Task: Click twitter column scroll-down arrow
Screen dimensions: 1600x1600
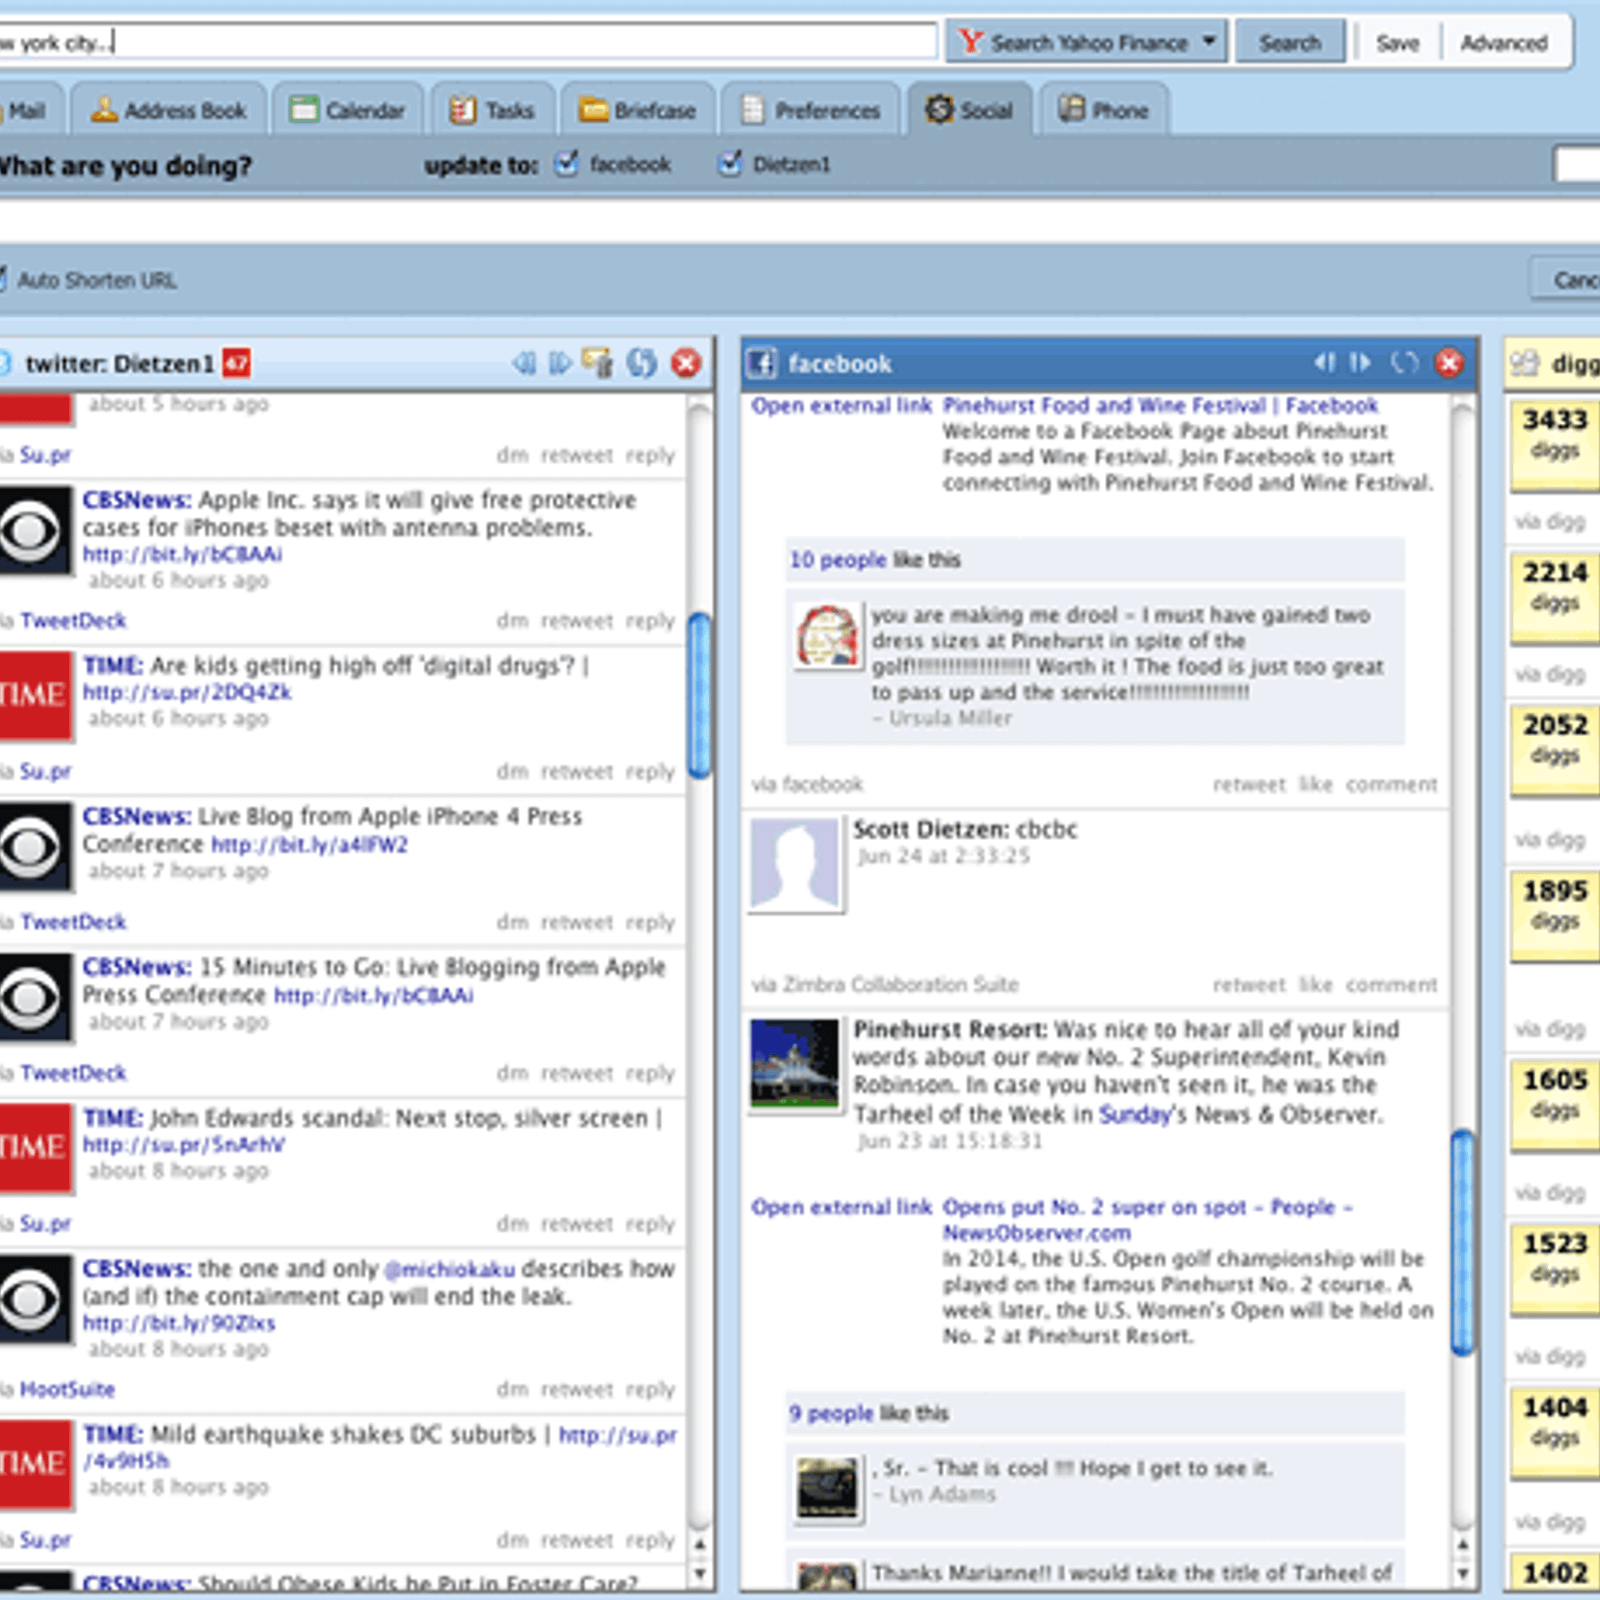Action: pos(700,1573)
